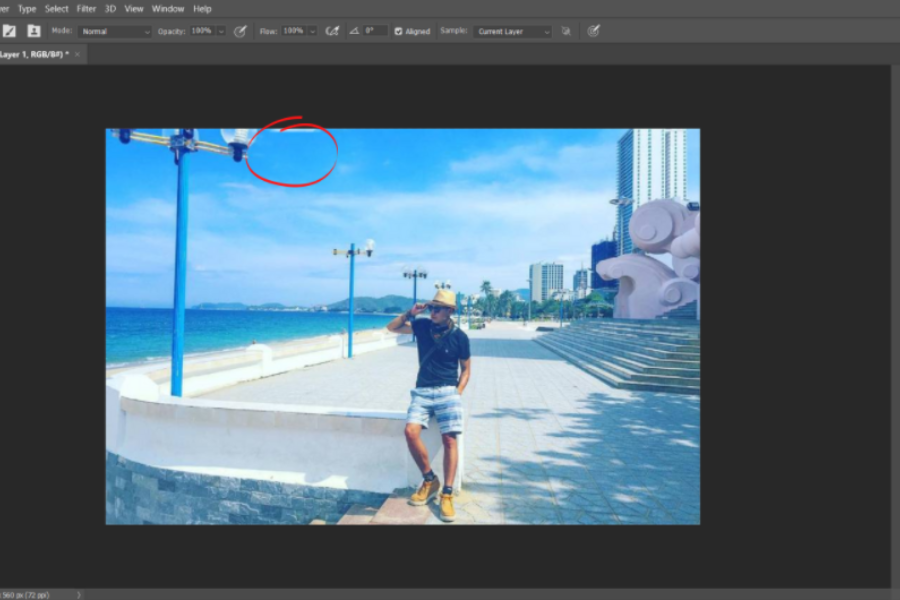The height and width of the screenshot is (600, 900).
Task: Open the Filter menu
Action: 86,8
